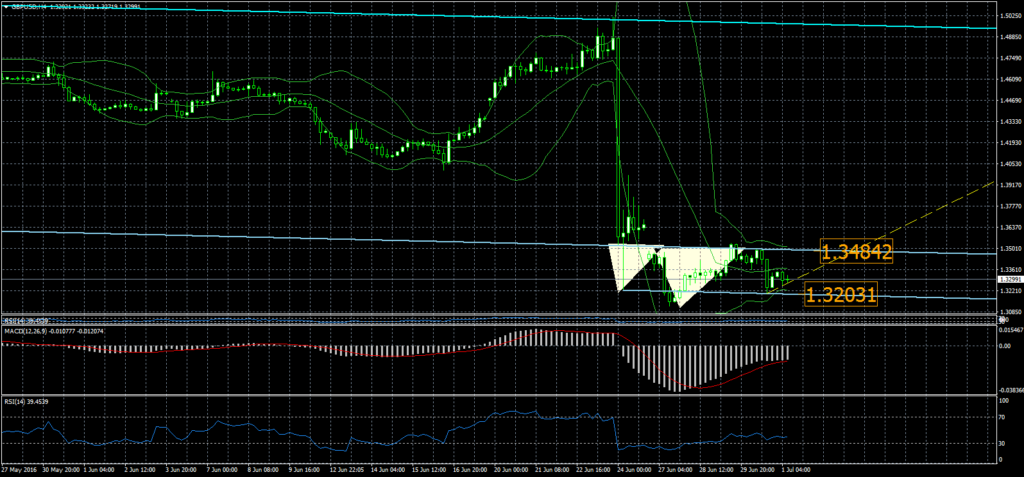Select the left white filled triangle shape

[x=628, y=262]
